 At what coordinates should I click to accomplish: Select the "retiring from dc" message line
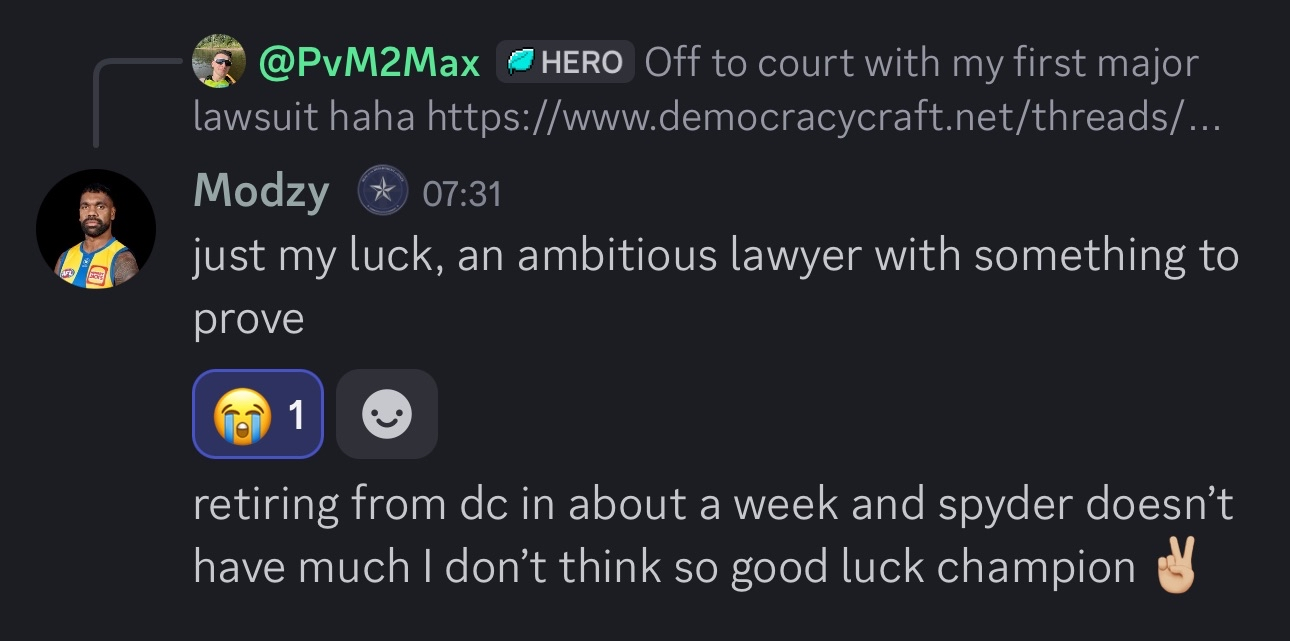[713, 505]
